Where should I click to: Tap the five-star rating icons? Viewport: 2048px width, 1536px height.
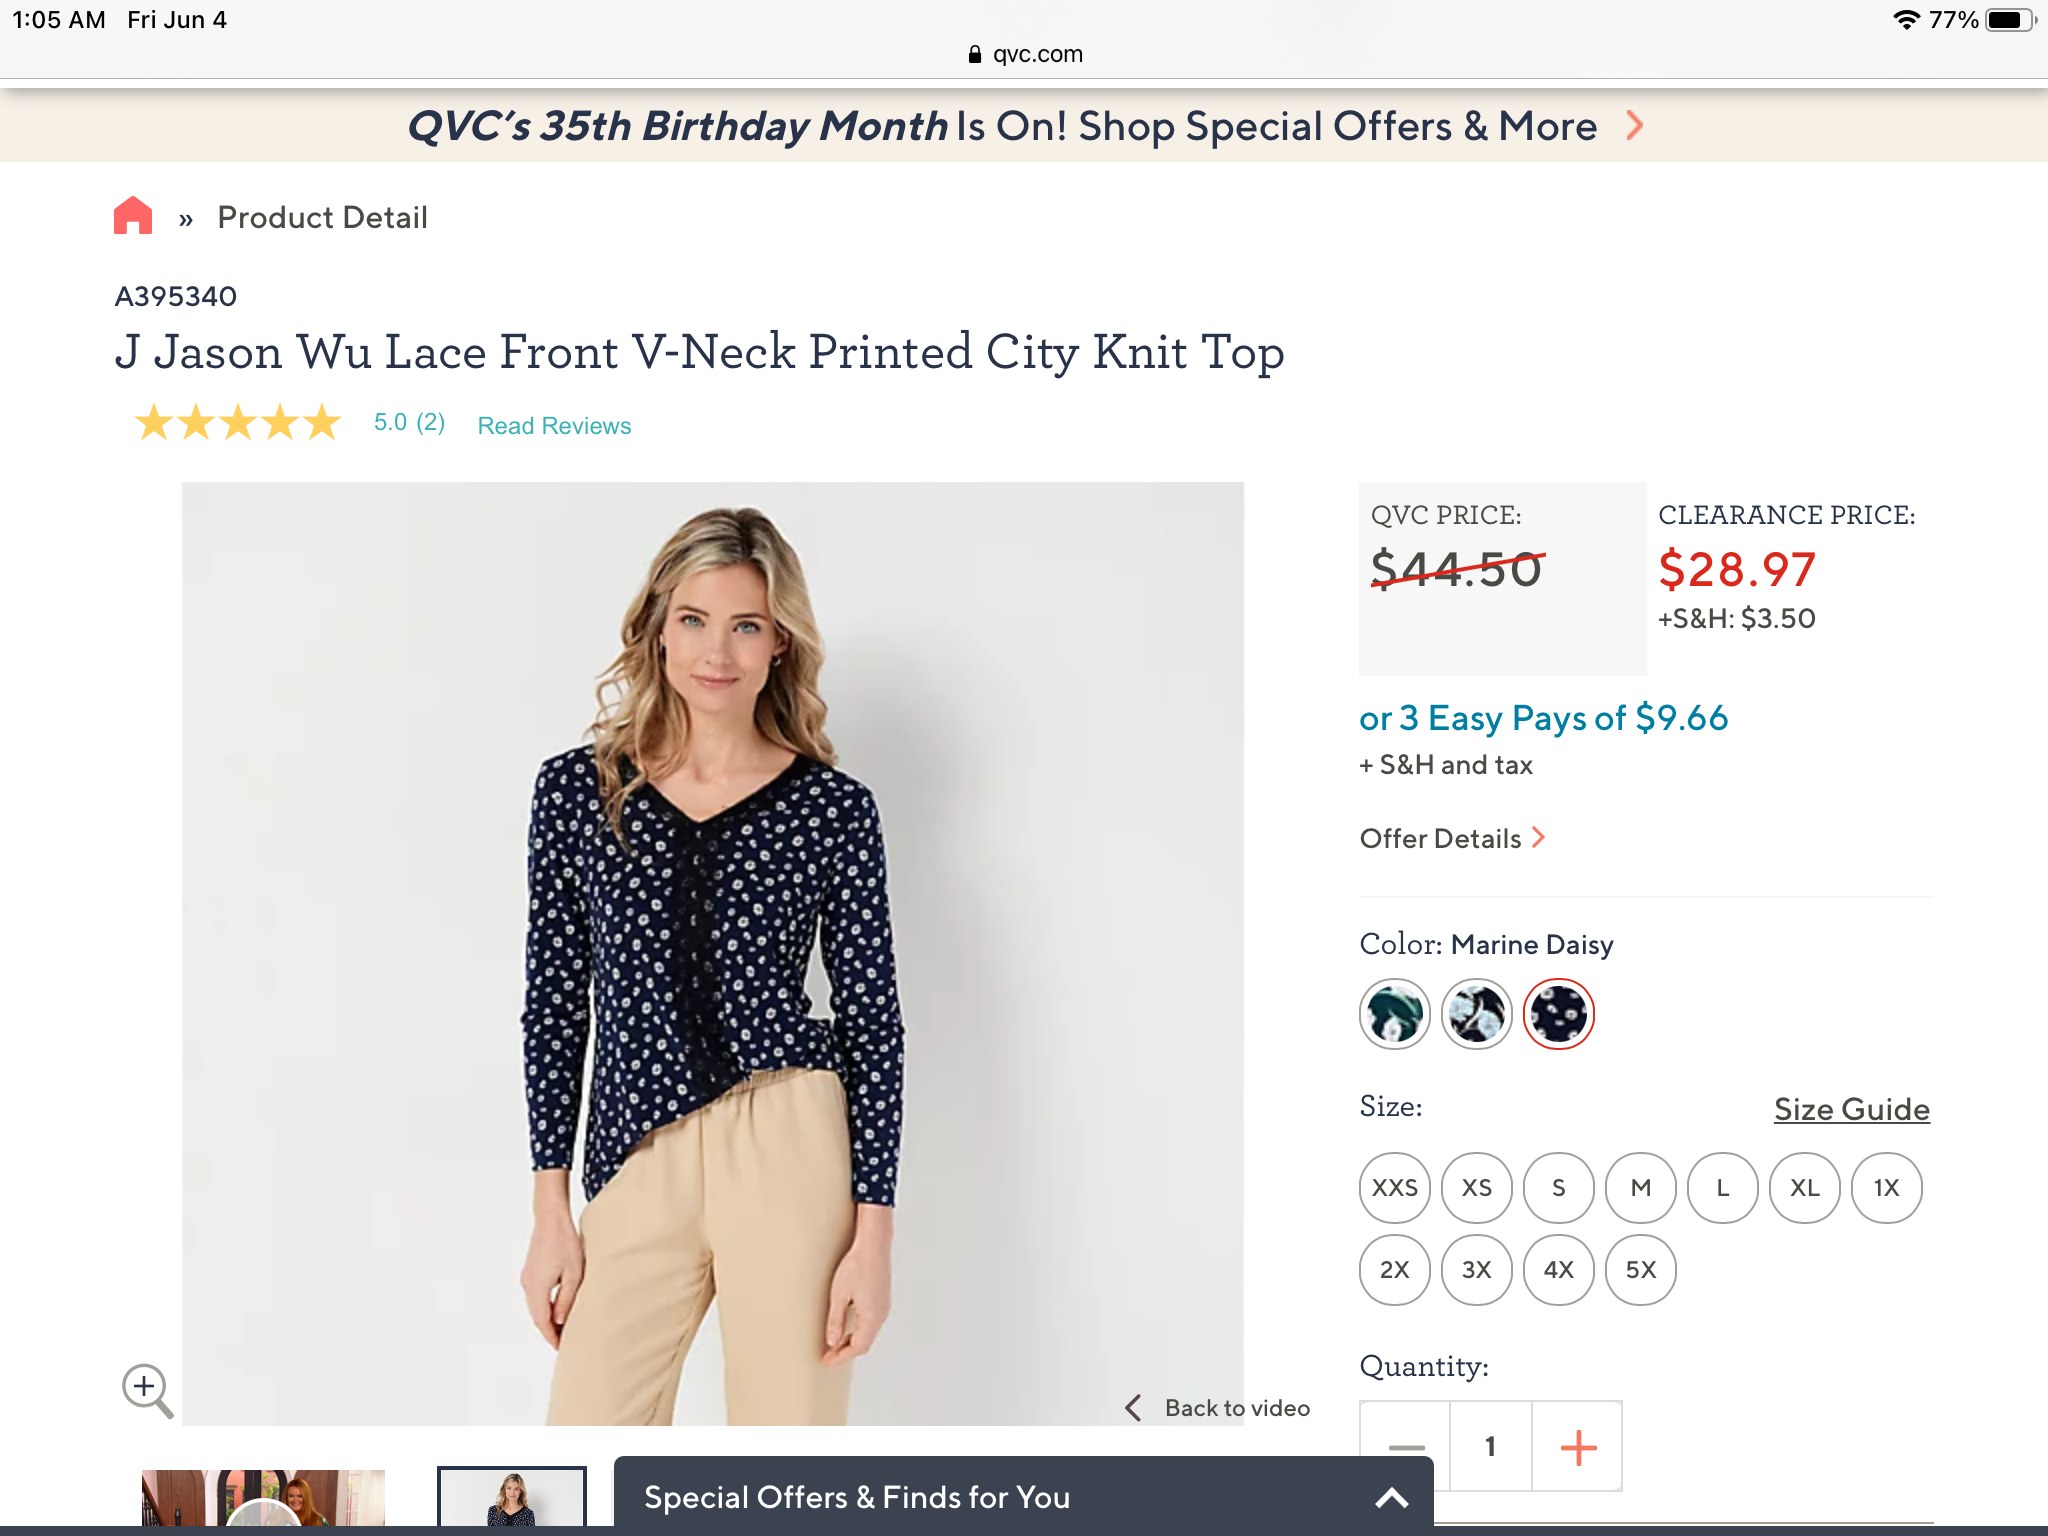click(x=238, y=423)
